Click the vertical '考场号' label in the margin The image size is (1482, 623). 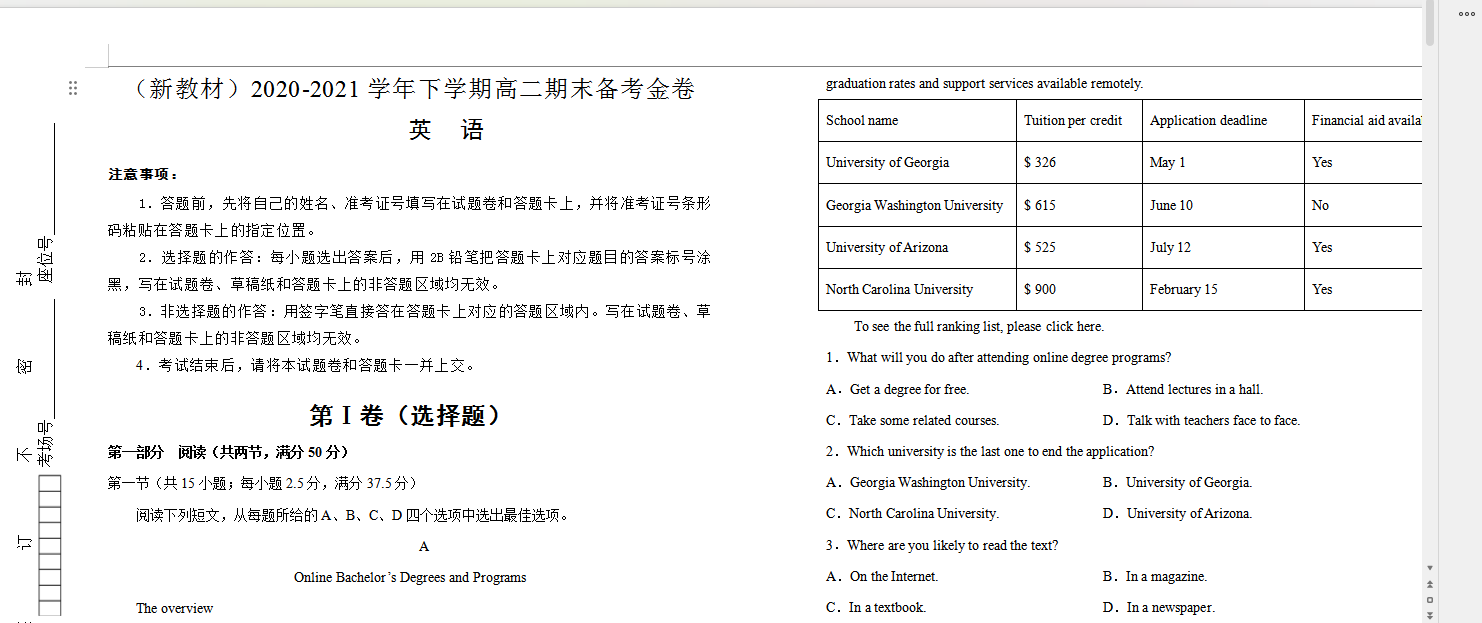point(45,443)
